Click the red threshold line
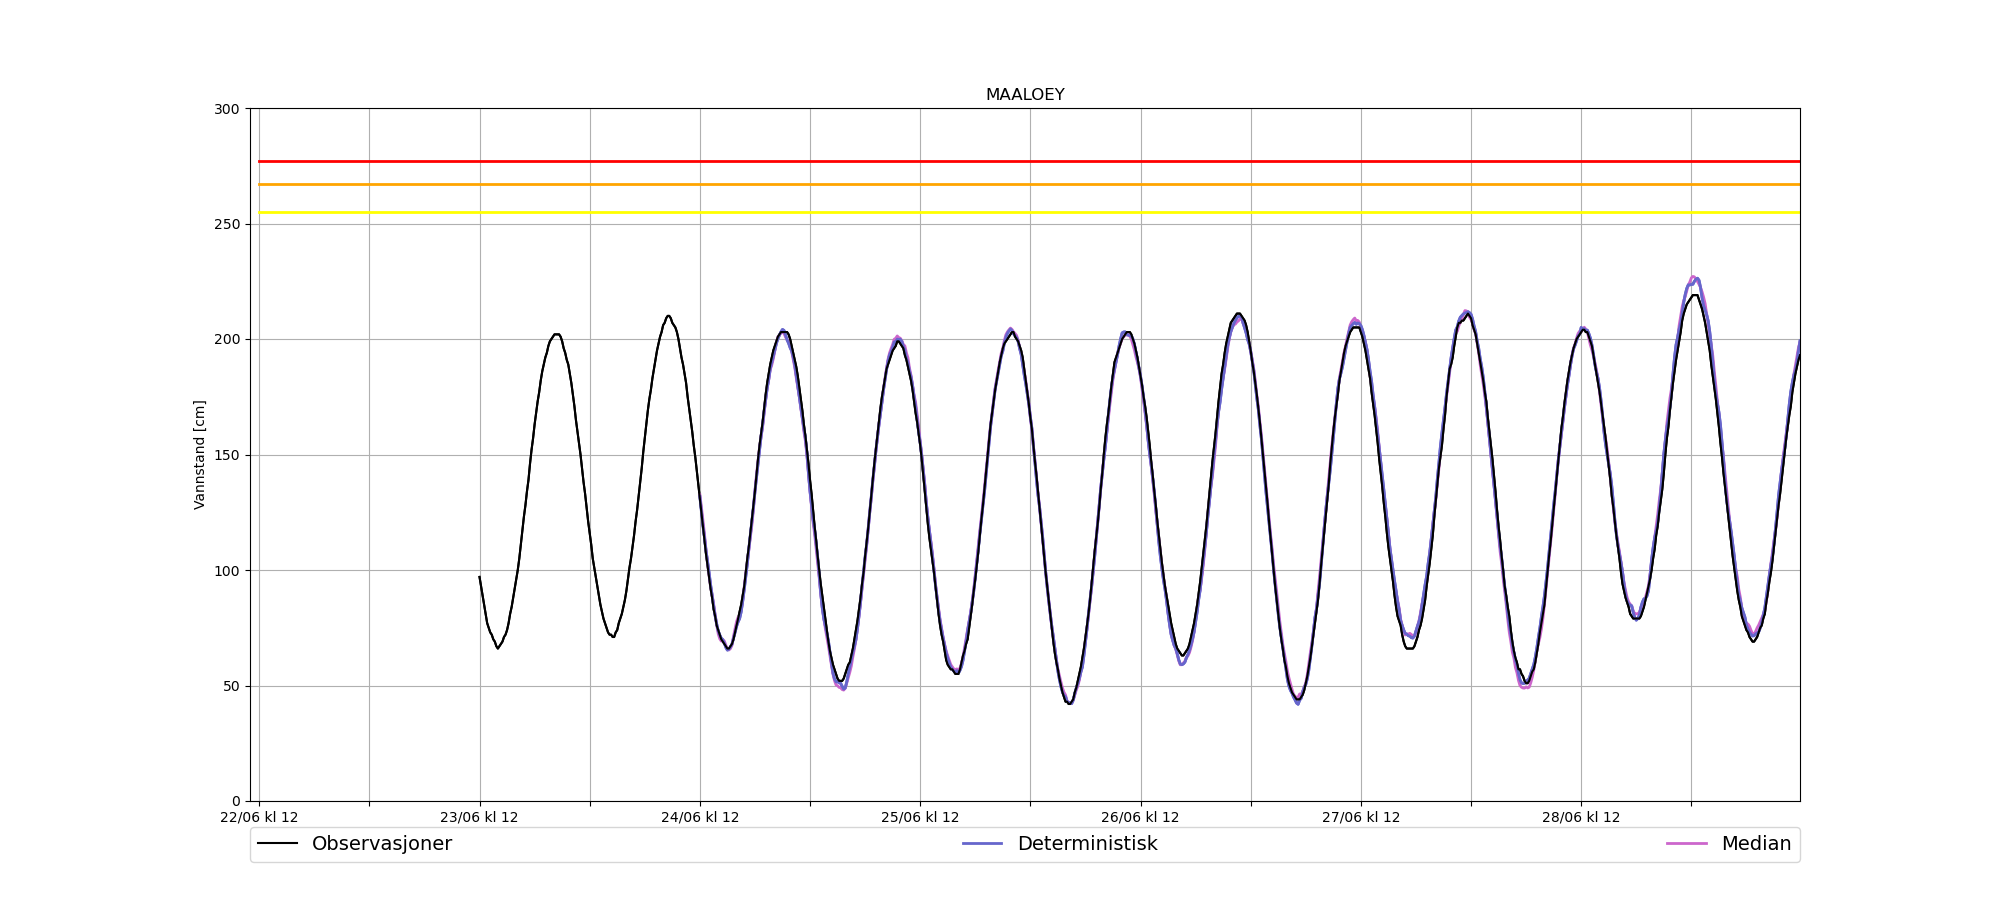2000x900 pixels. coord(1029,161)
